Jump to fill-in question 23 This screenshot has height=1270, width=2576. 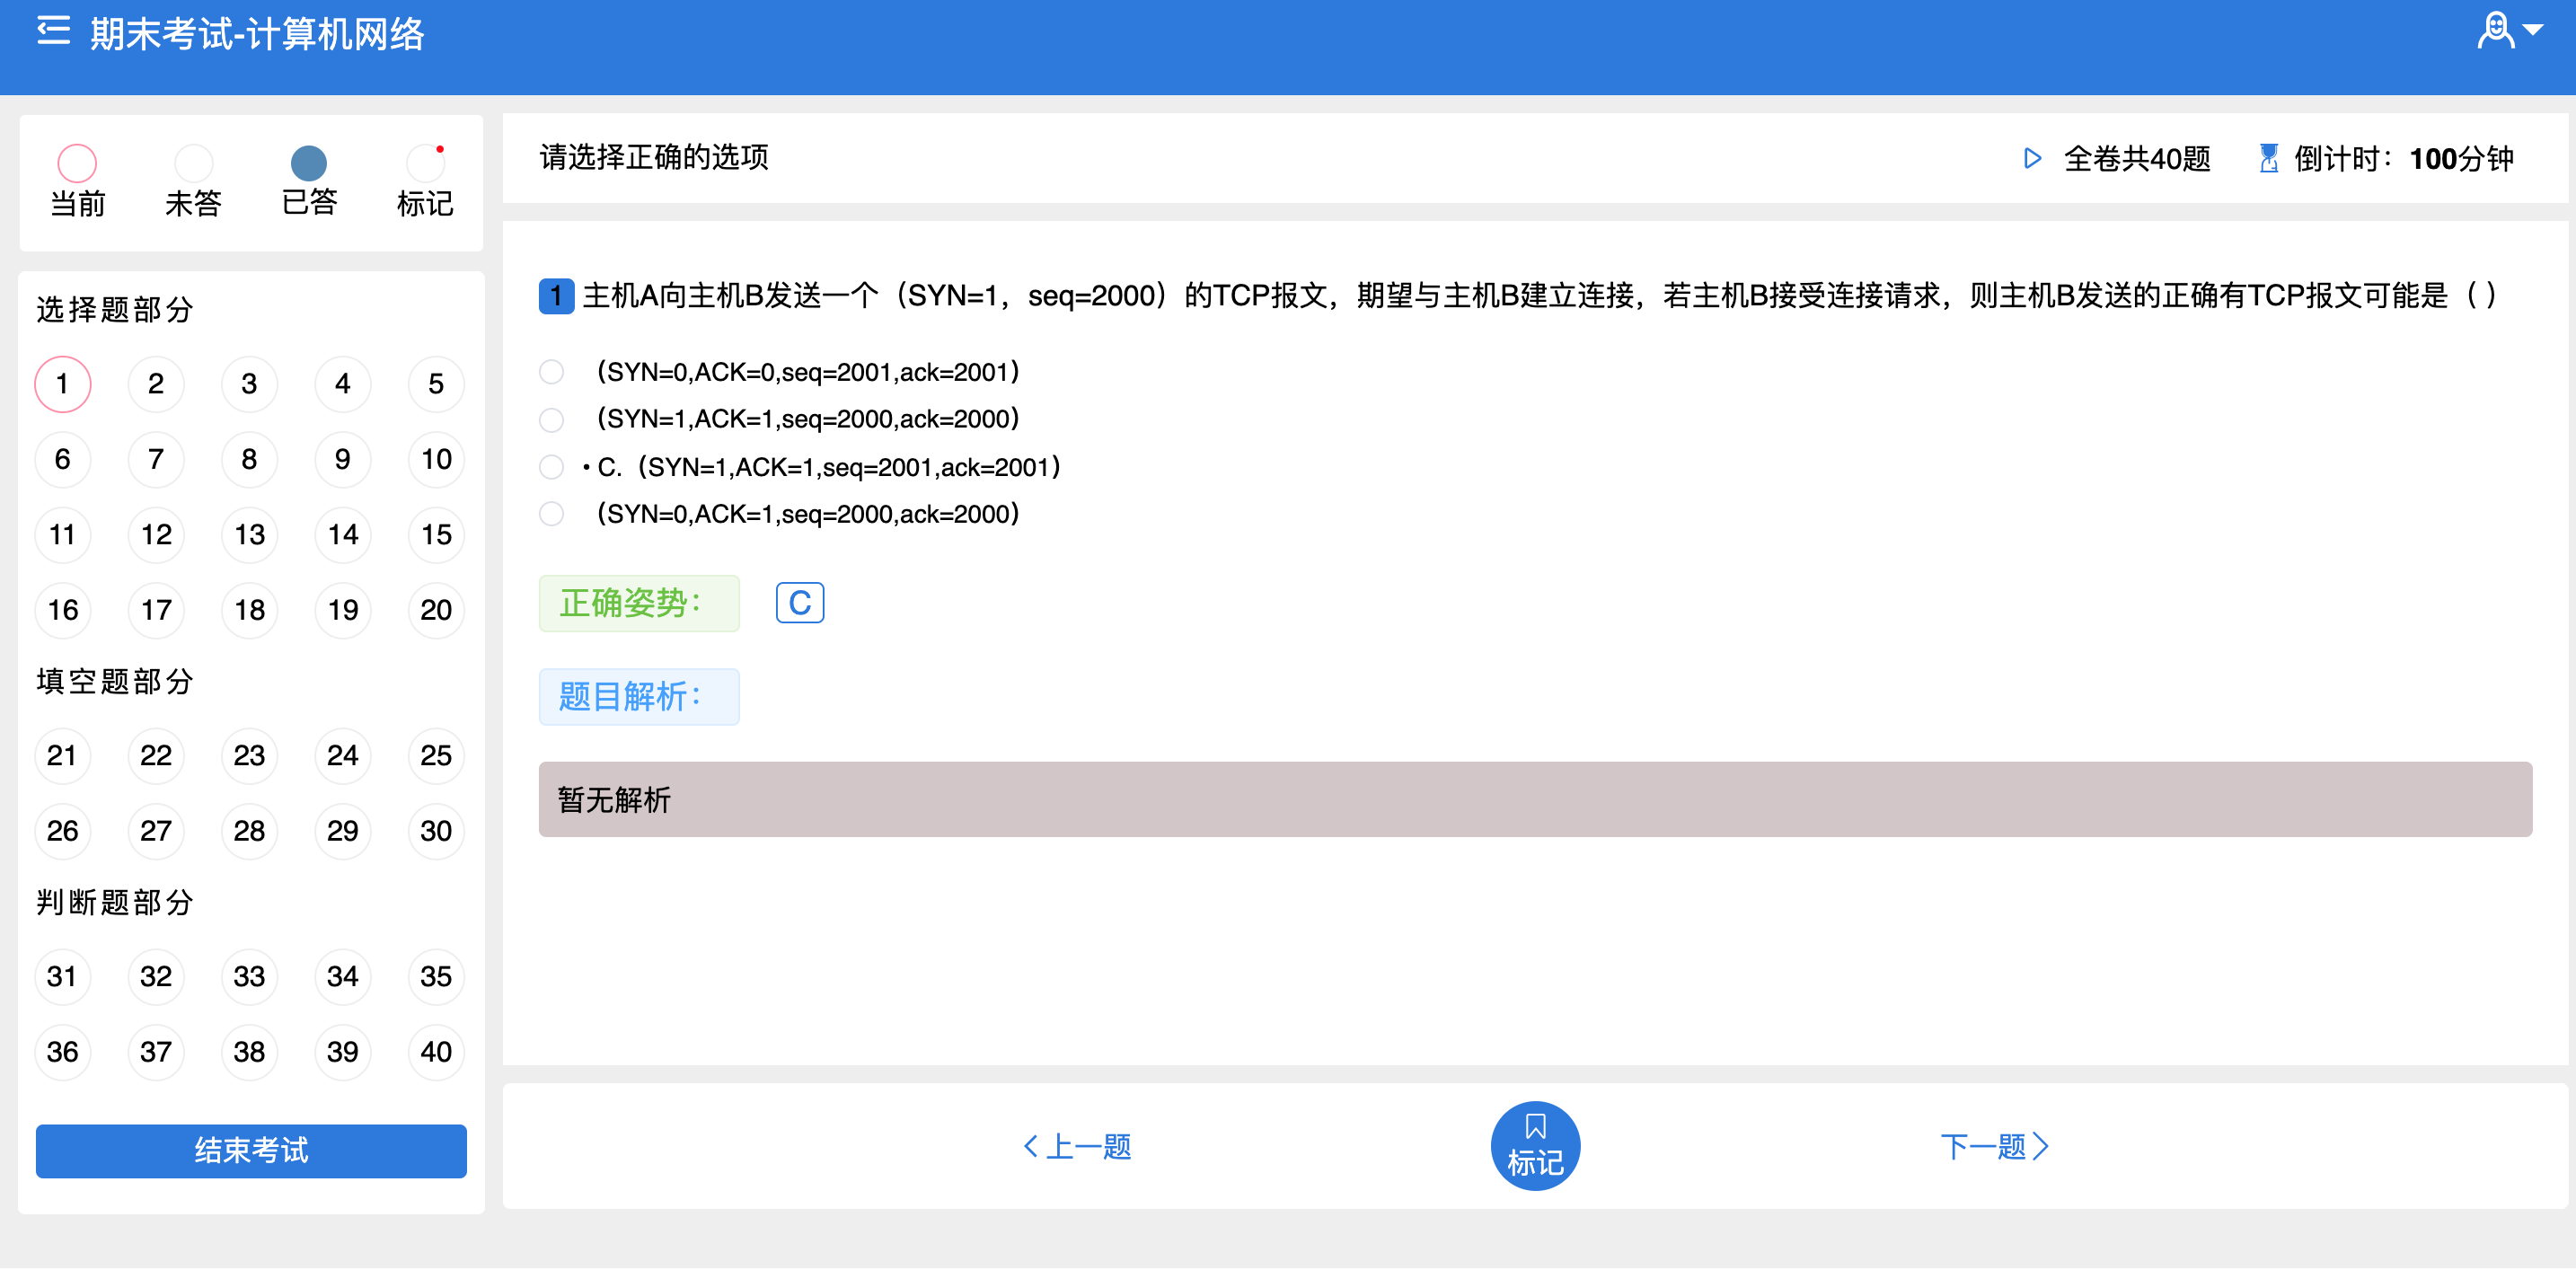click(x=249, y=756)
